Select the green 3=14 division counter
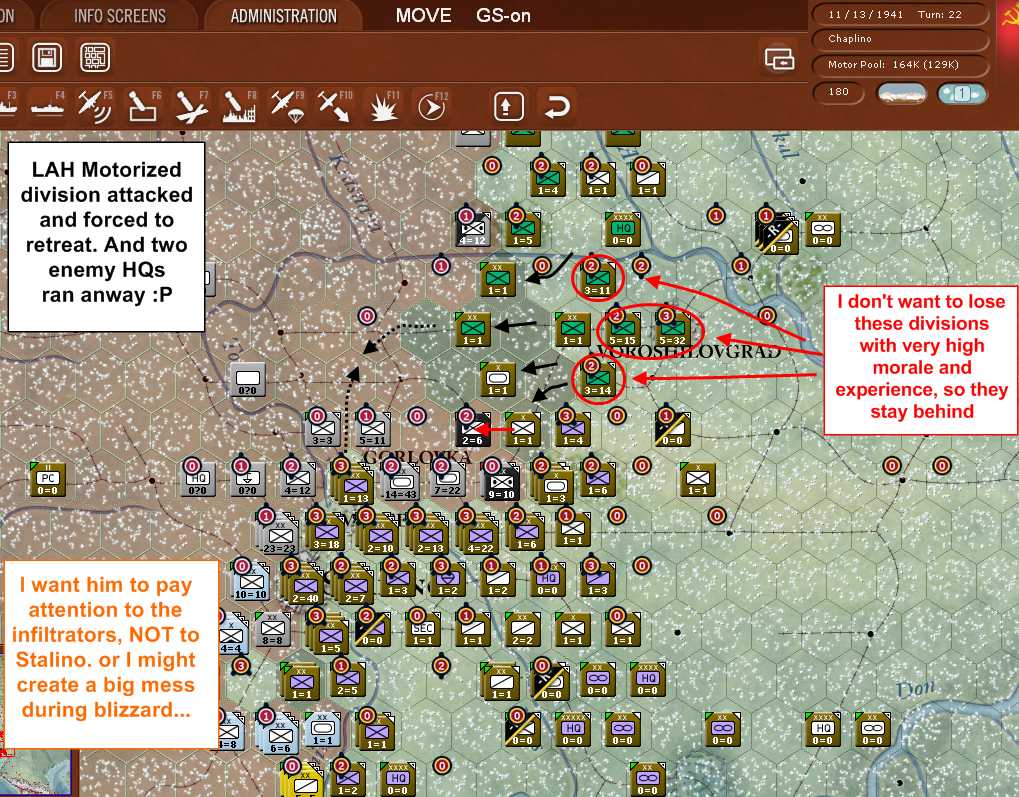This screenshot has width=1019, height=797. point(597,379)
